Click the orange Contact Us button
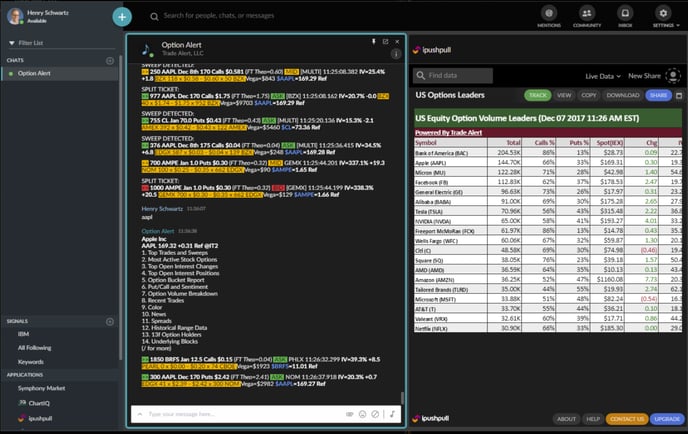Viewport: 688px width, 434px height. (627, 419)
